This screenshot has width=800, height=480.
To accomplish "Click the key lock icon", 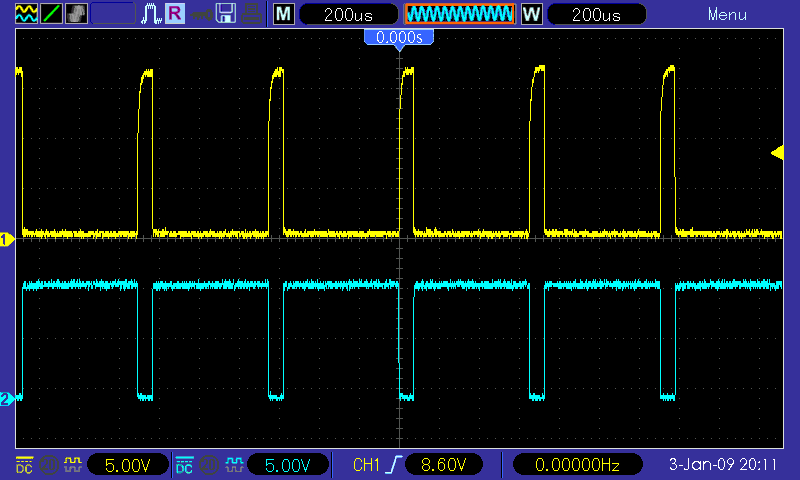I will click(201, 14).
